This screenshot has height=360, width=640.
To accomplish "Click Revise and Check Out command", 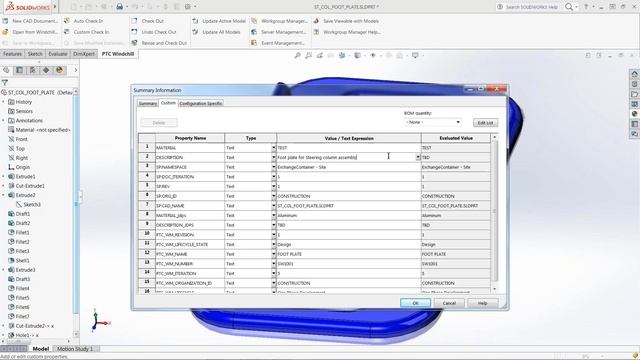I will (159, 43).
